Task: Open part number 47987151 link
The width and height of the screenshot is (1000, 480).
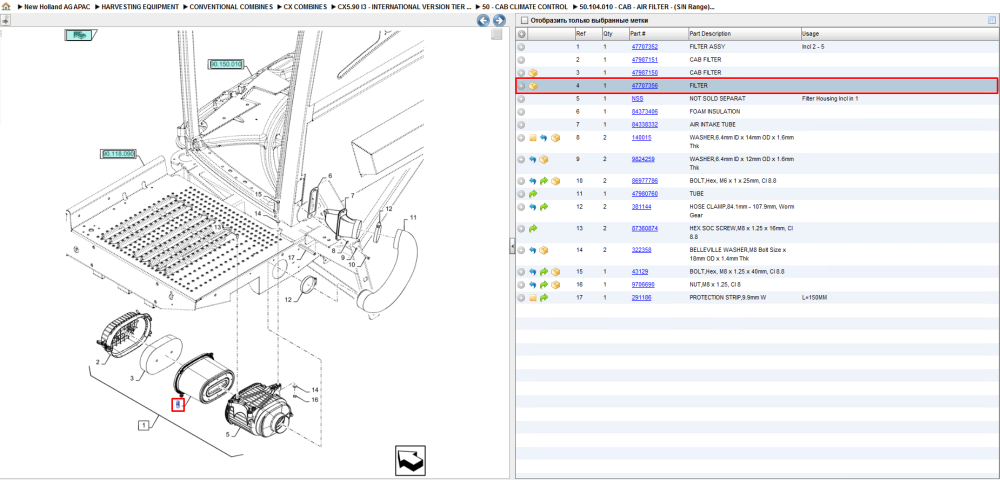Action: (x=644, y=60)
